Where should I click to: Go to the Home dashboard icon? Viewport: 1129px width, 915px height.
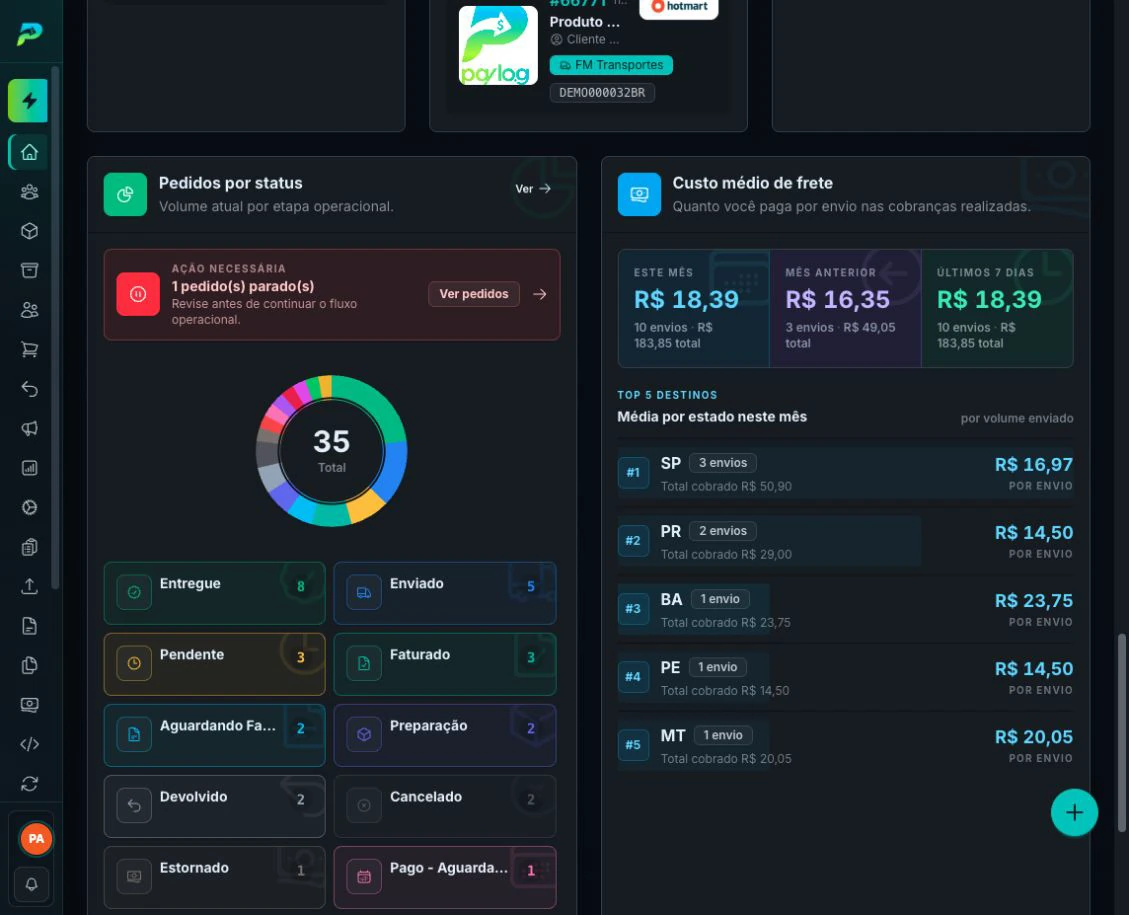tap(29, 152)
